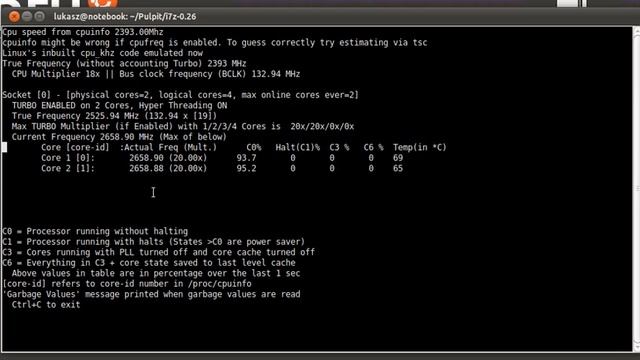Close the i7z terminal window

pos(14,17)
